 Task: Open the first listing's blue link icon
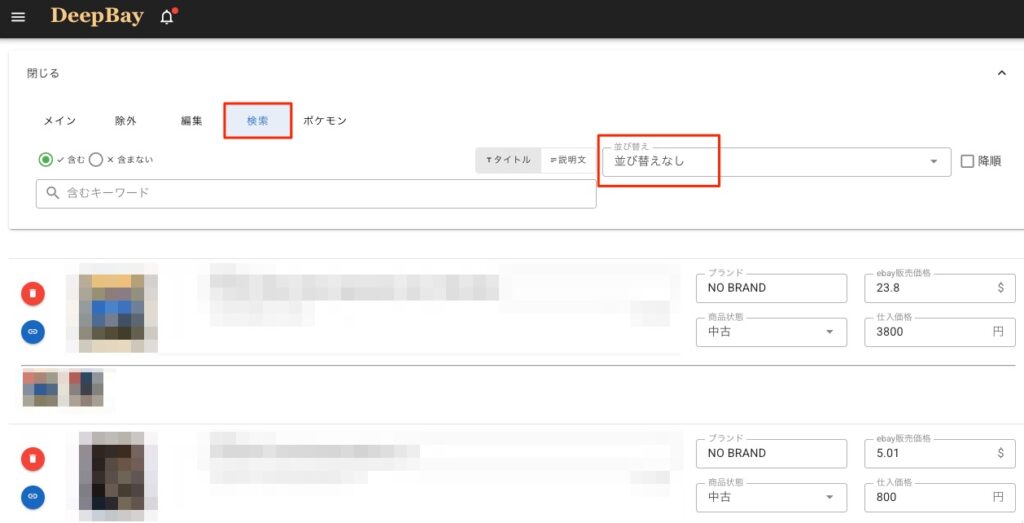[33, 331]
